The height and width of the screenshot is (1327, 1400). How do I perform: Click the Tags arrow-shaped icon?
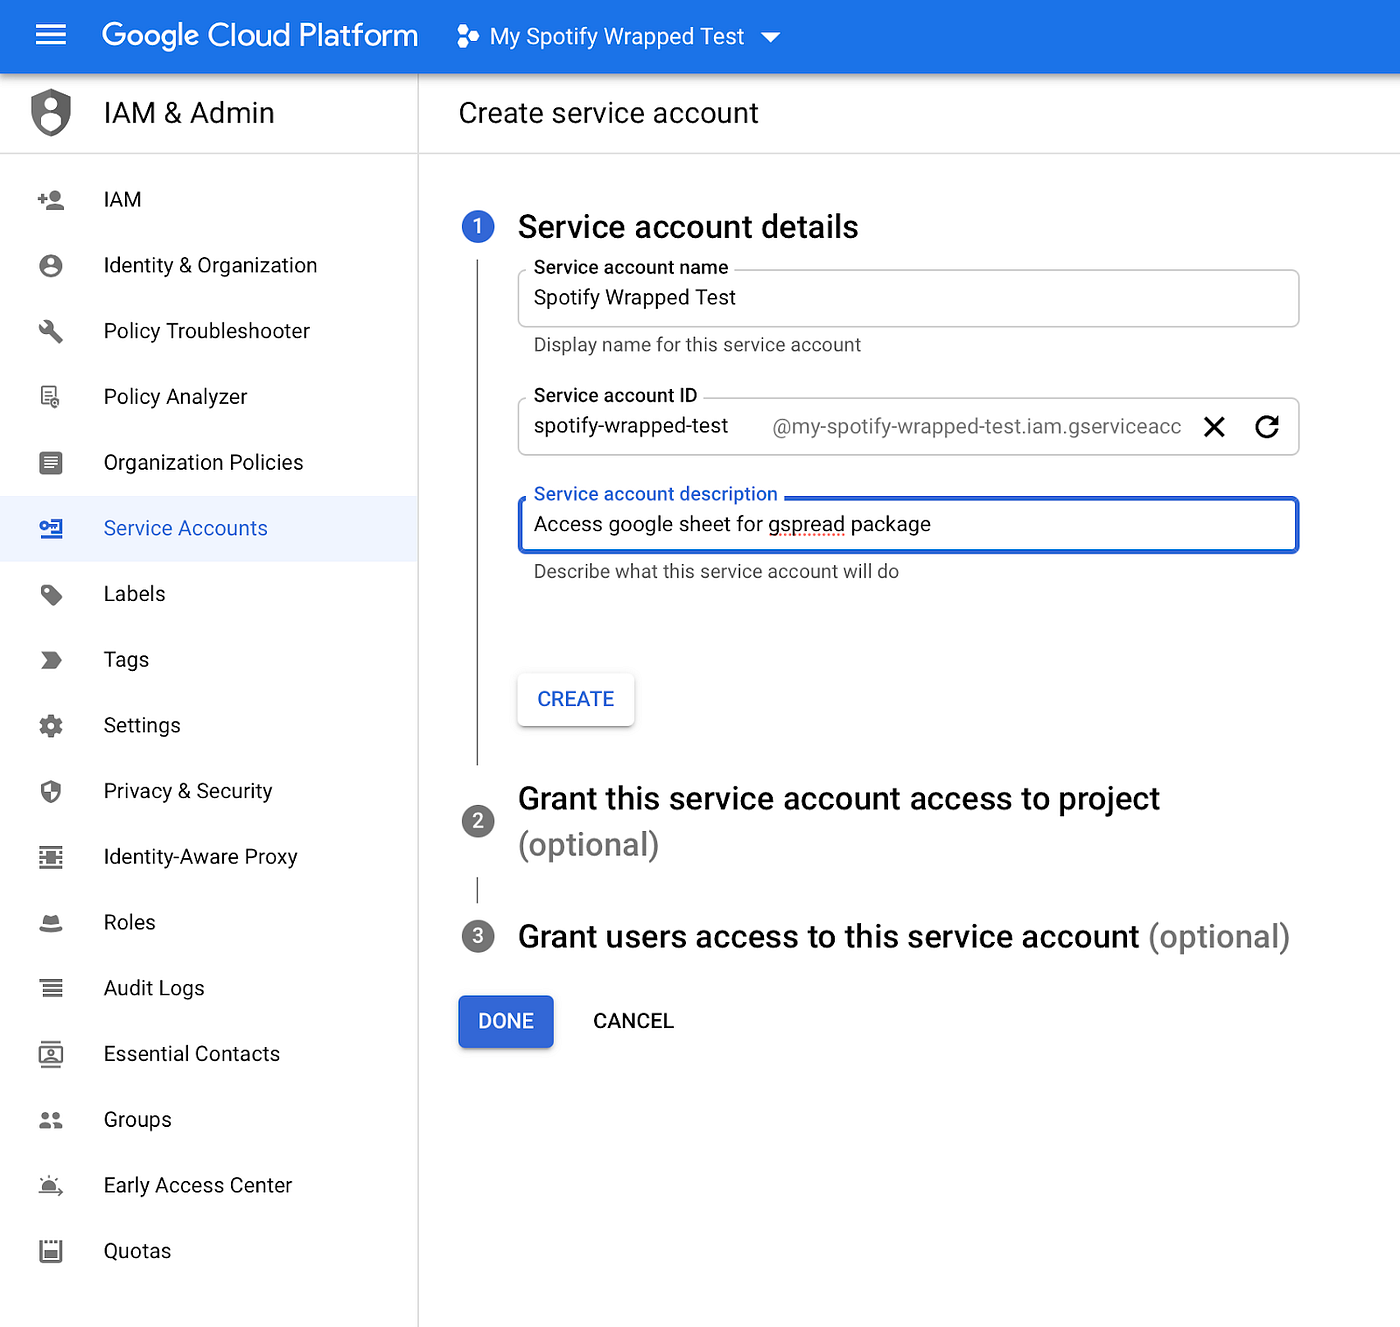(x=51, y=660)
